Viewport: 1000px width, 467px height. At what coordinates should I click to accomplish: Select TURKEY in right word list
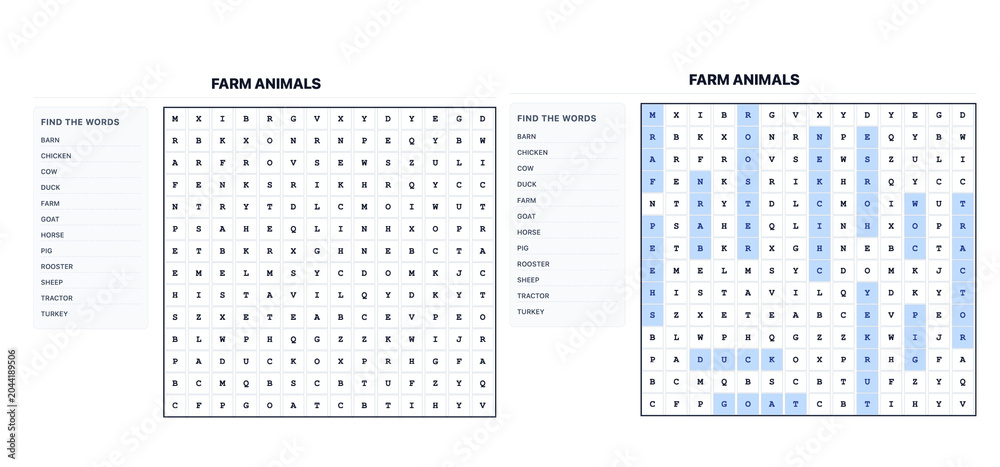click(x=531, y=311)
